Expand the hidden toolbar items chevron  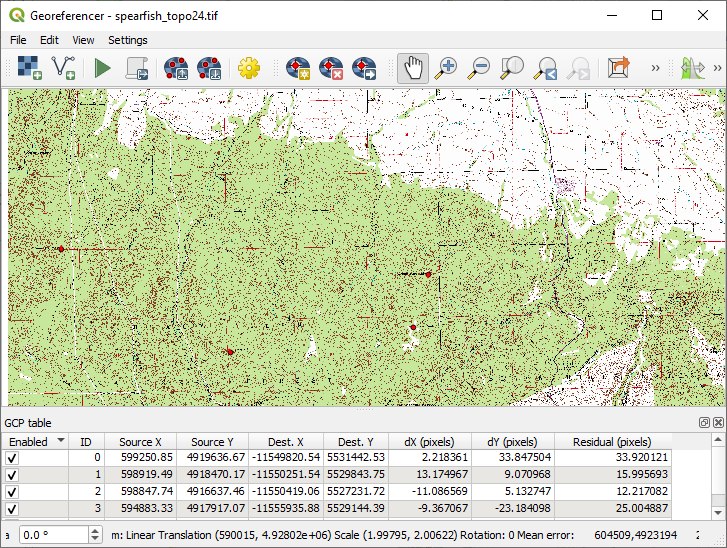tap(656, 68)
